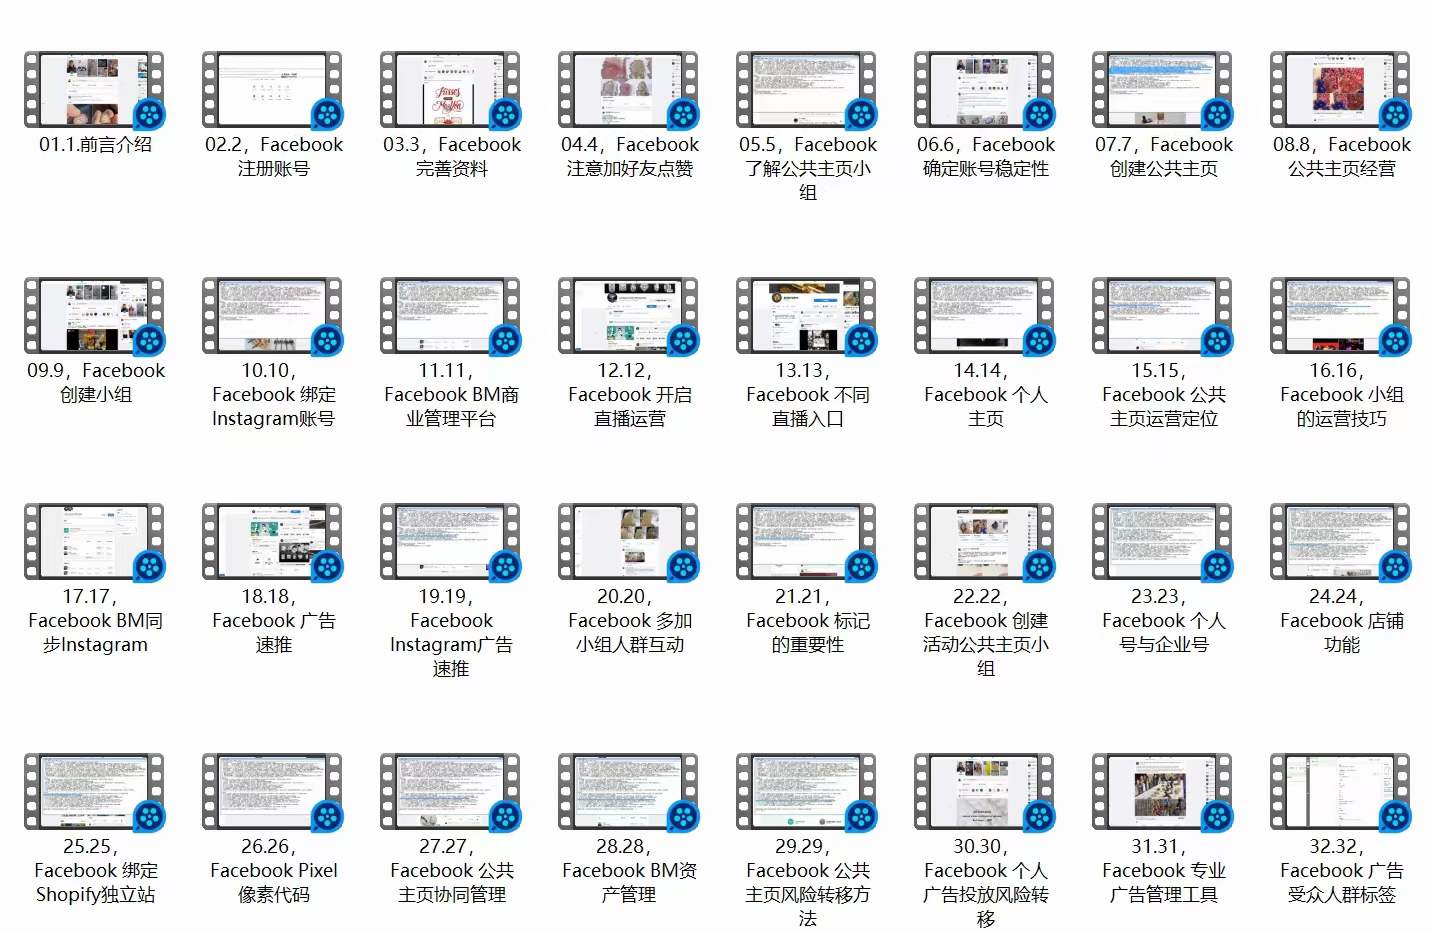Click the label 21.21，Facebook 标记的重要性
The image size is (1432, 933).
click(x=807, y=621)
